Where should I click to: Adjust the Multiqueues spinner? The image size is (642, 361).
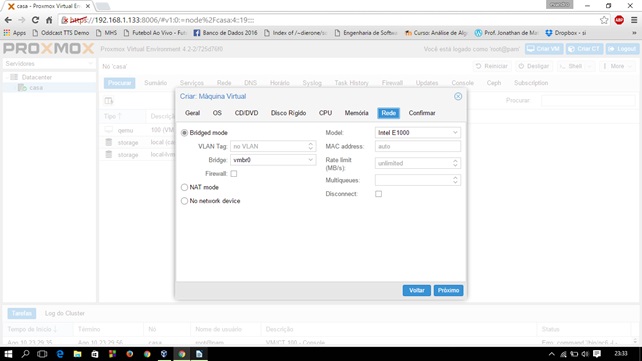pos(455,180)
